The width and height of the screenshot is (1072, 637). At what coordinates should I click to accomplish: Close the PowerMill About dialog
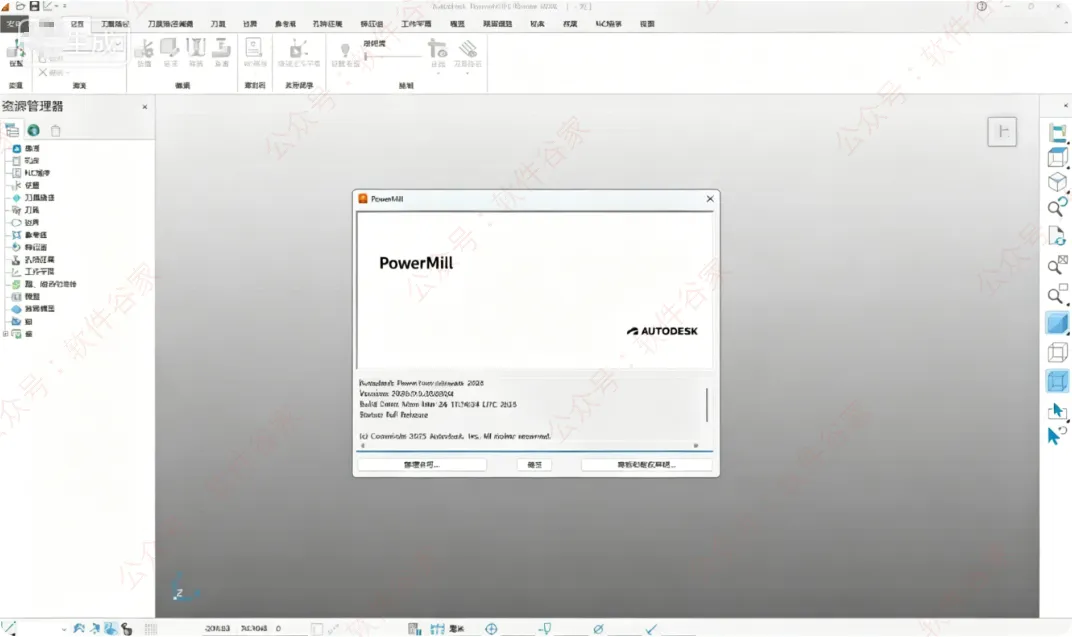click(x=710, y=199)
